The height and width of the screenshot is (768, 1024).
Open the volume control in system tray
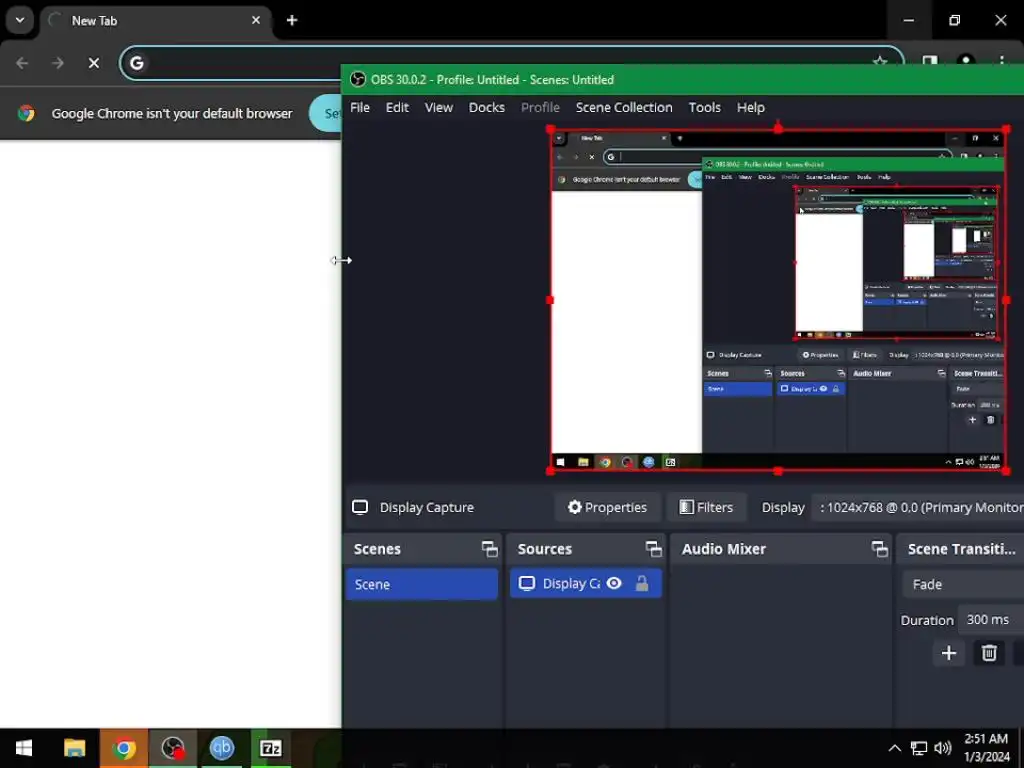pos(942,748)
